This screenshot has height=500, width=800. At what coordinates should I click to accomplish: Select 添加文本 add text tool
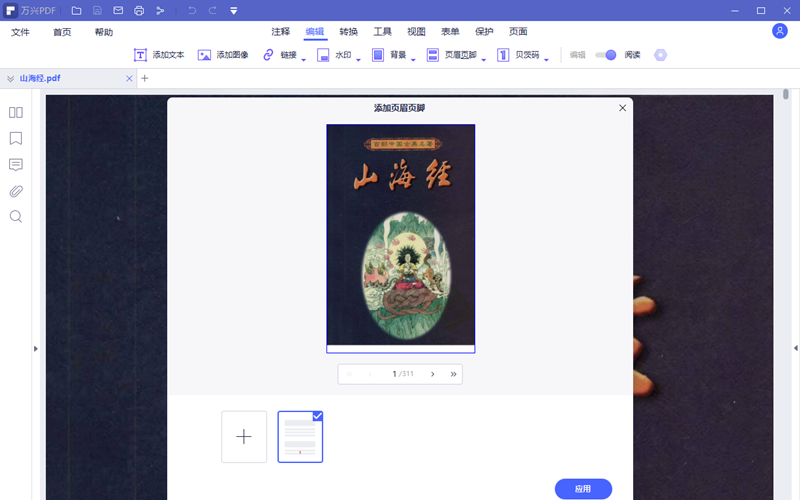pos(159,55)
